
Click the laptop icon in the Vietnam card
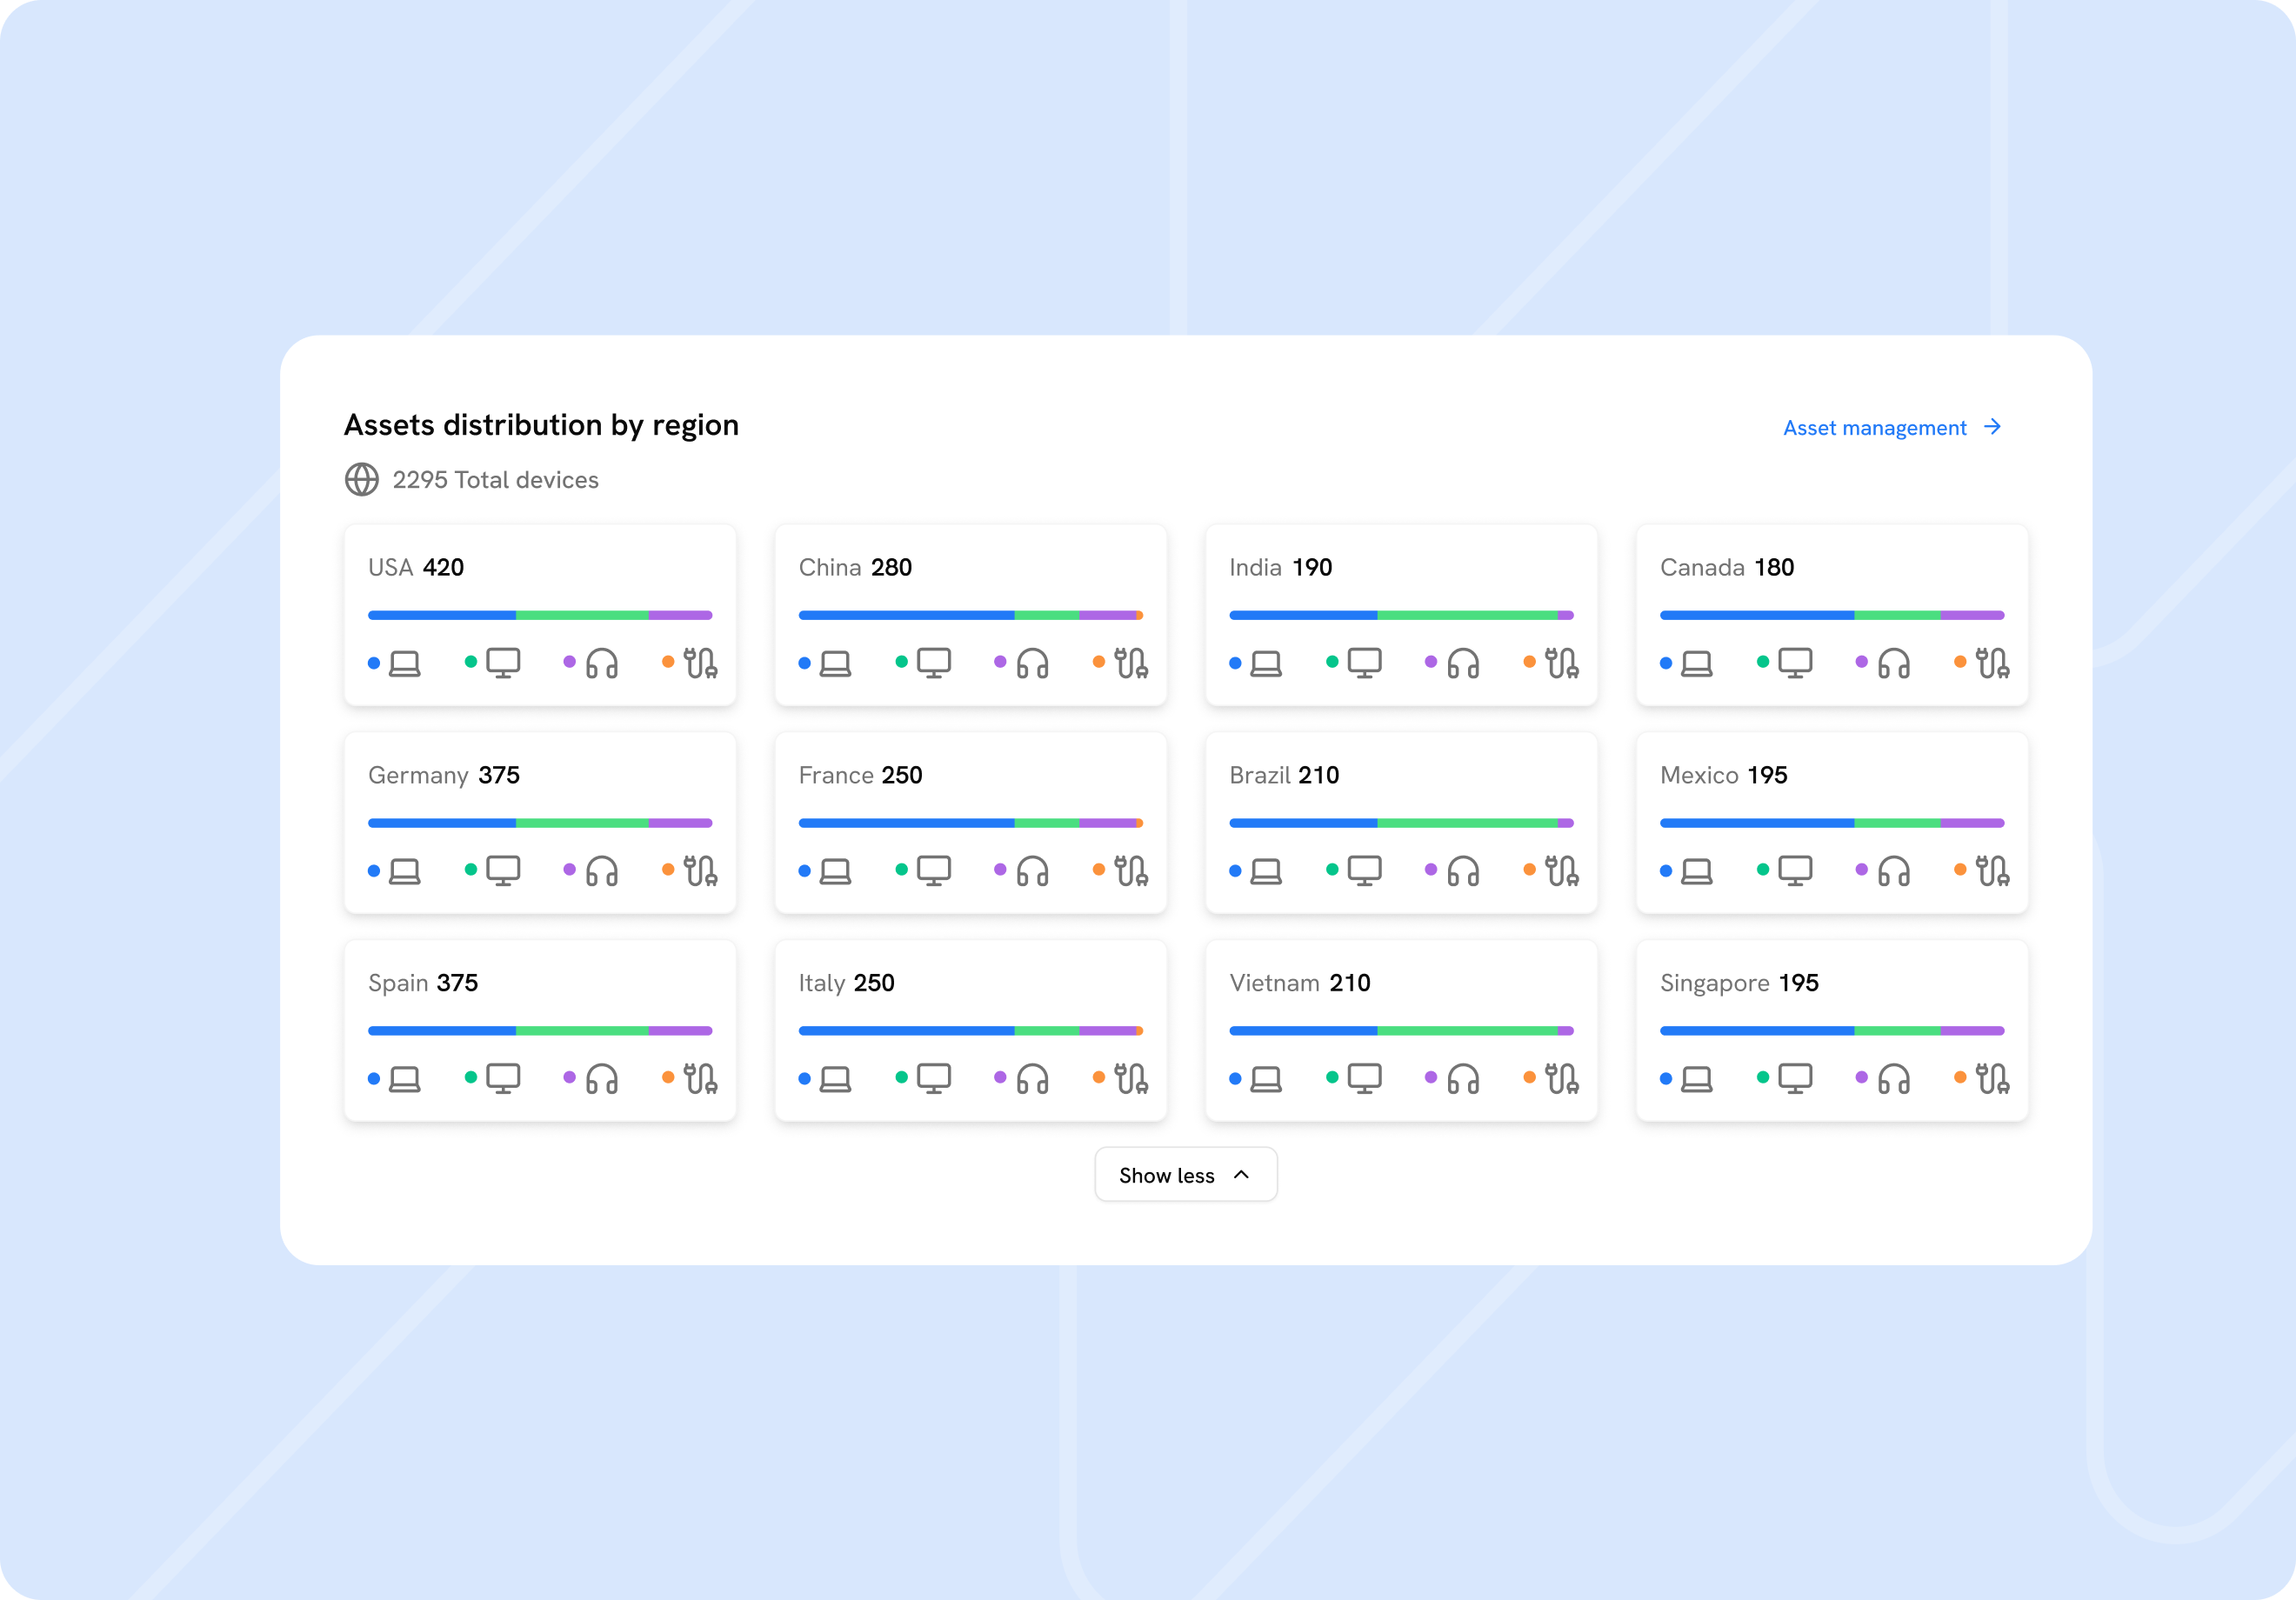tap(1266, 1079)
